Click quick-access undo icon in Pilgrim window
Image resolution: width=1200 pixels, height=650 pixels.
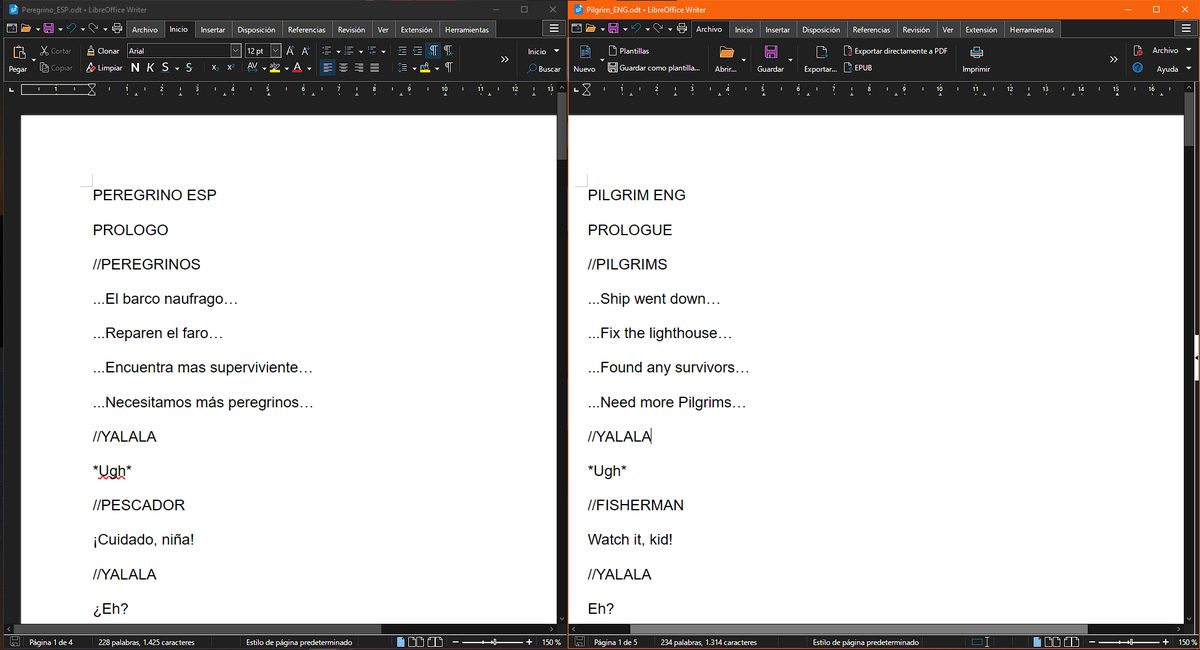tap(636, 28)
